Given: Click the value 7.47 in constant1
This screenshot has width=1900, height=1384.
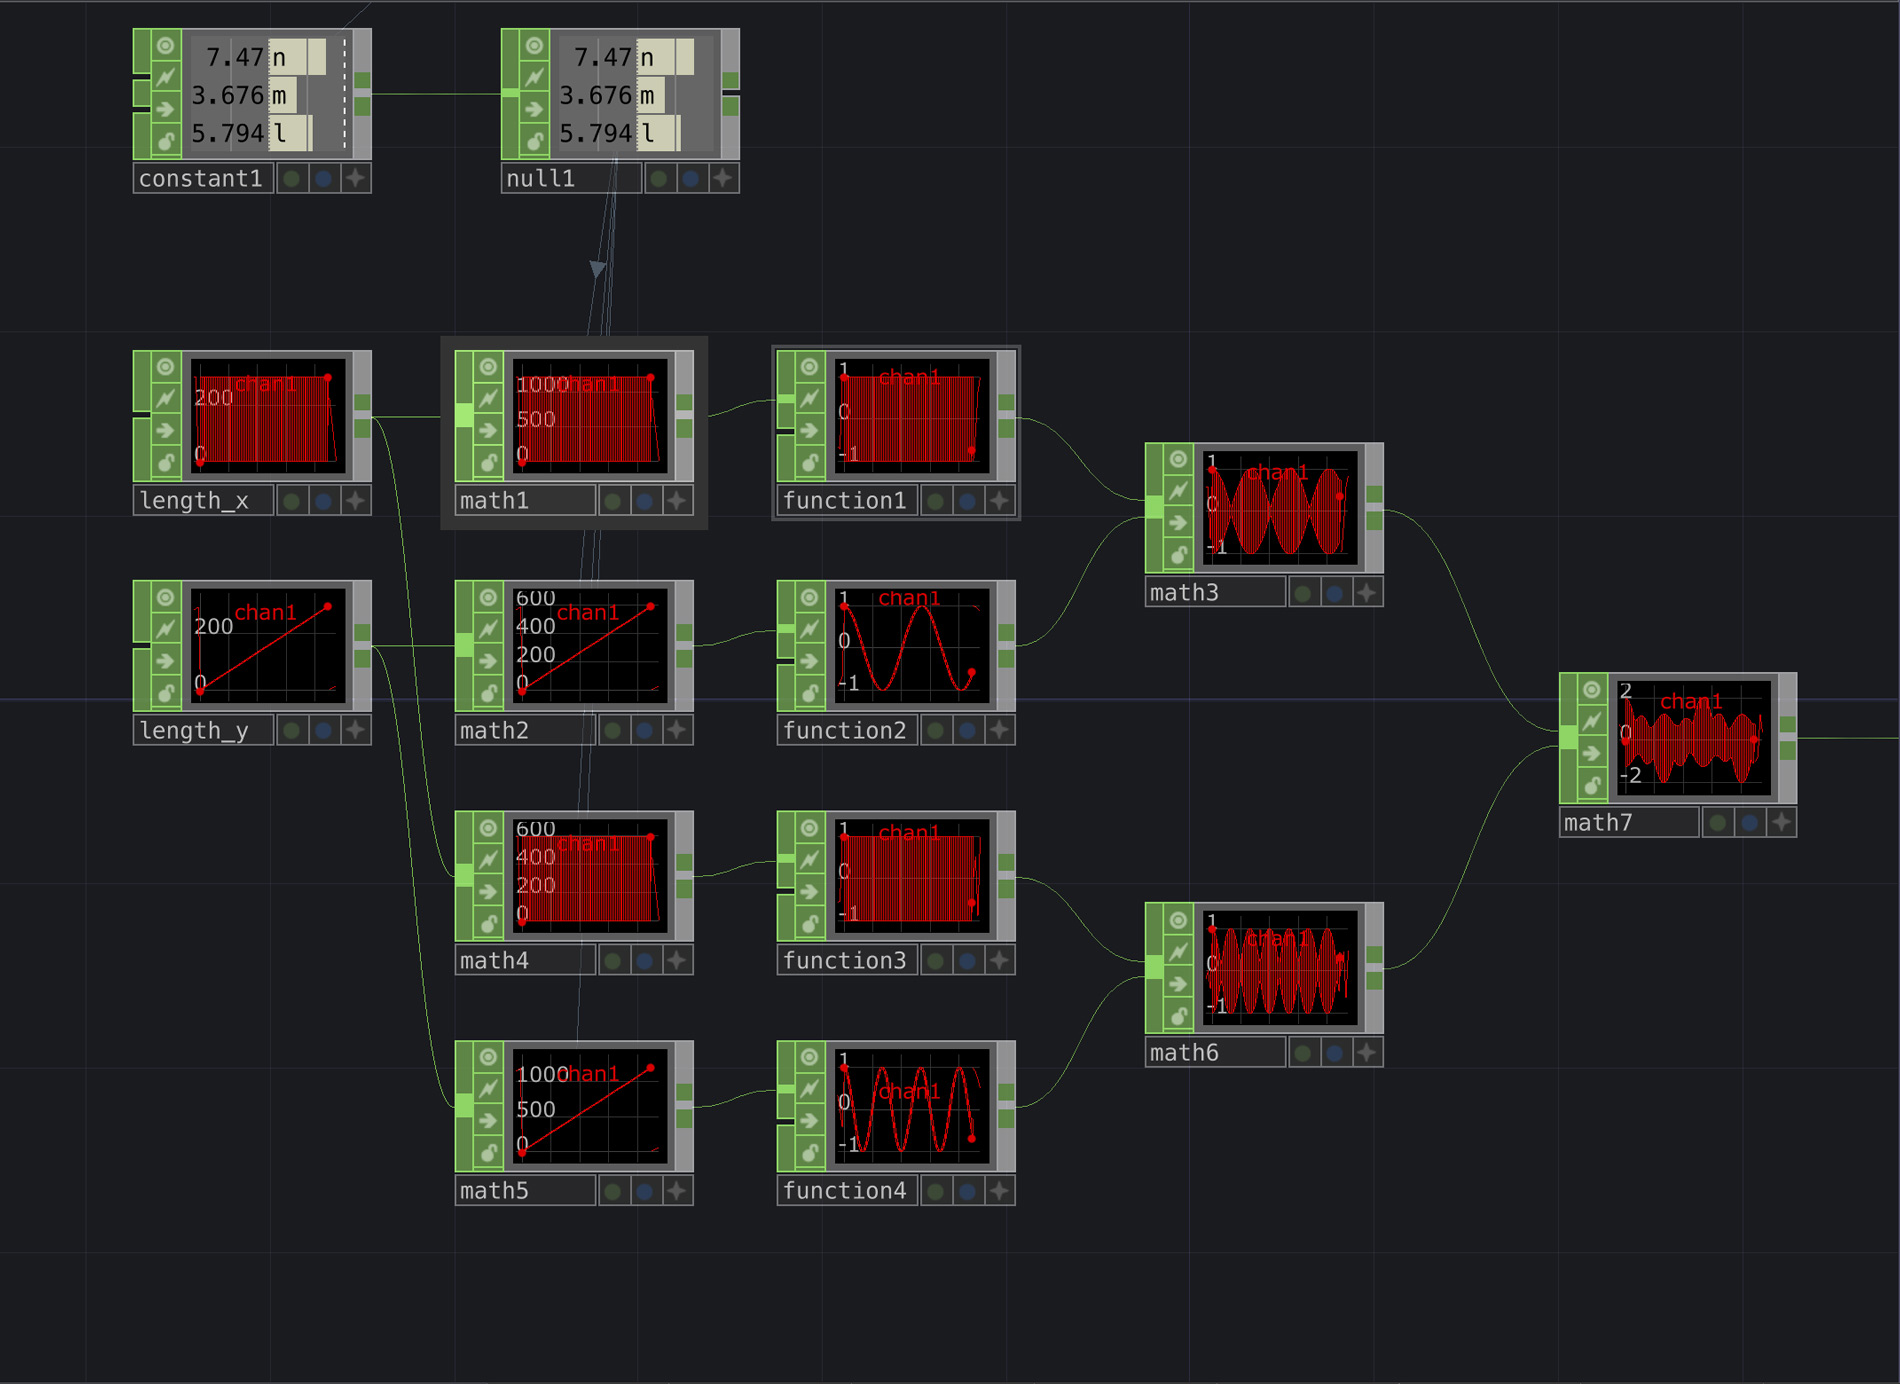Looking at the screenshot, I should [234, 57].
